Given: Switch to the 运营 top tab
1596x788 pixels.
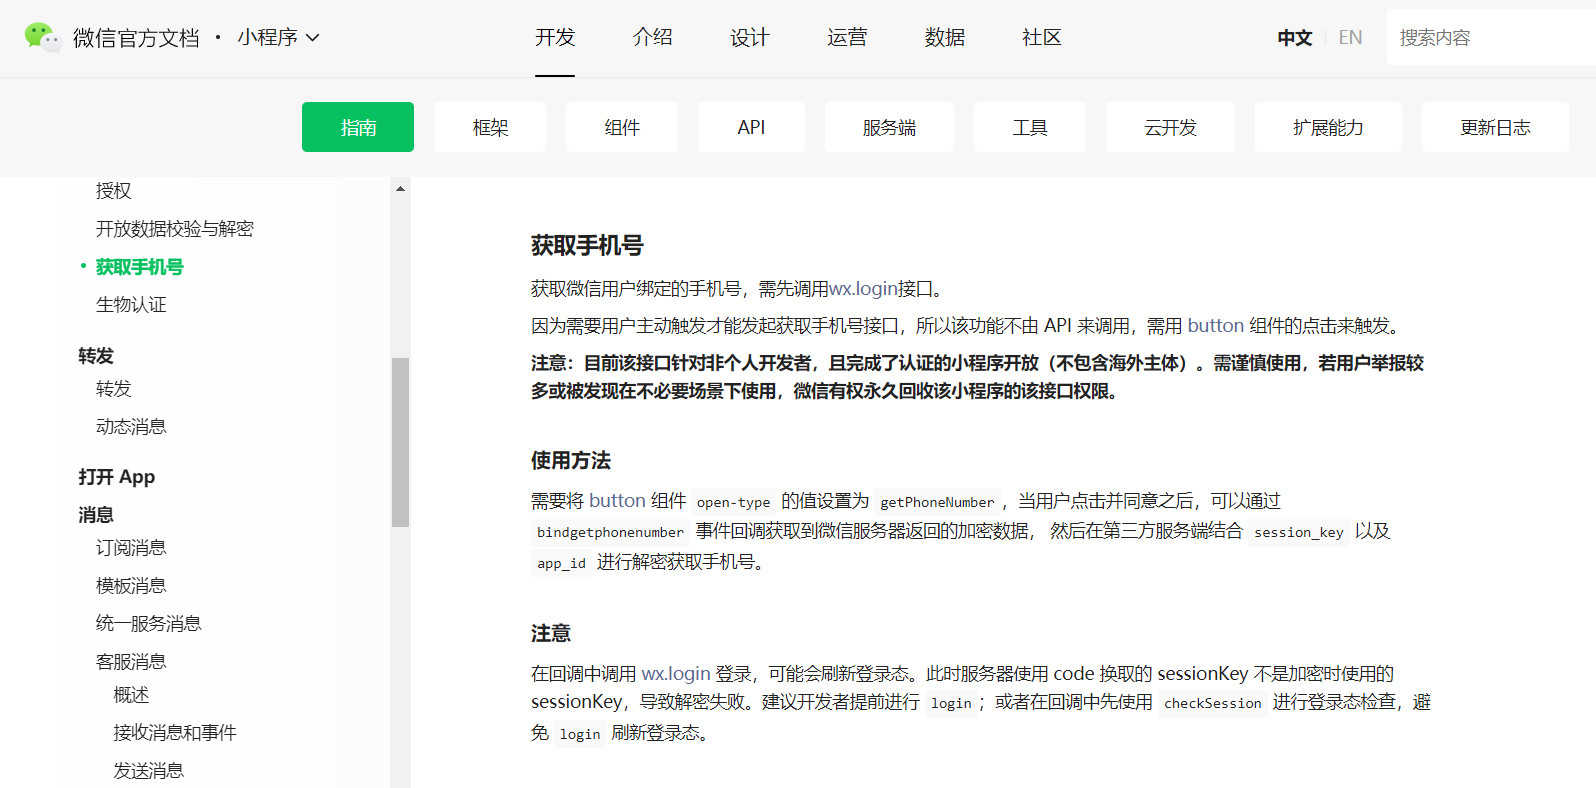Looking at the screenshot, I should click(847, 38).
